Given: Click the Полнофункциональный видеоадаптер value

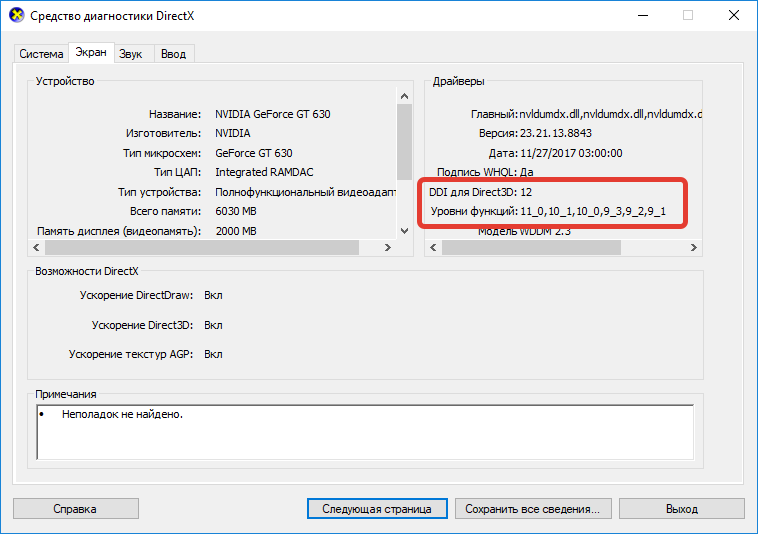Looking at the screenshot, I should tap(306, 192).
